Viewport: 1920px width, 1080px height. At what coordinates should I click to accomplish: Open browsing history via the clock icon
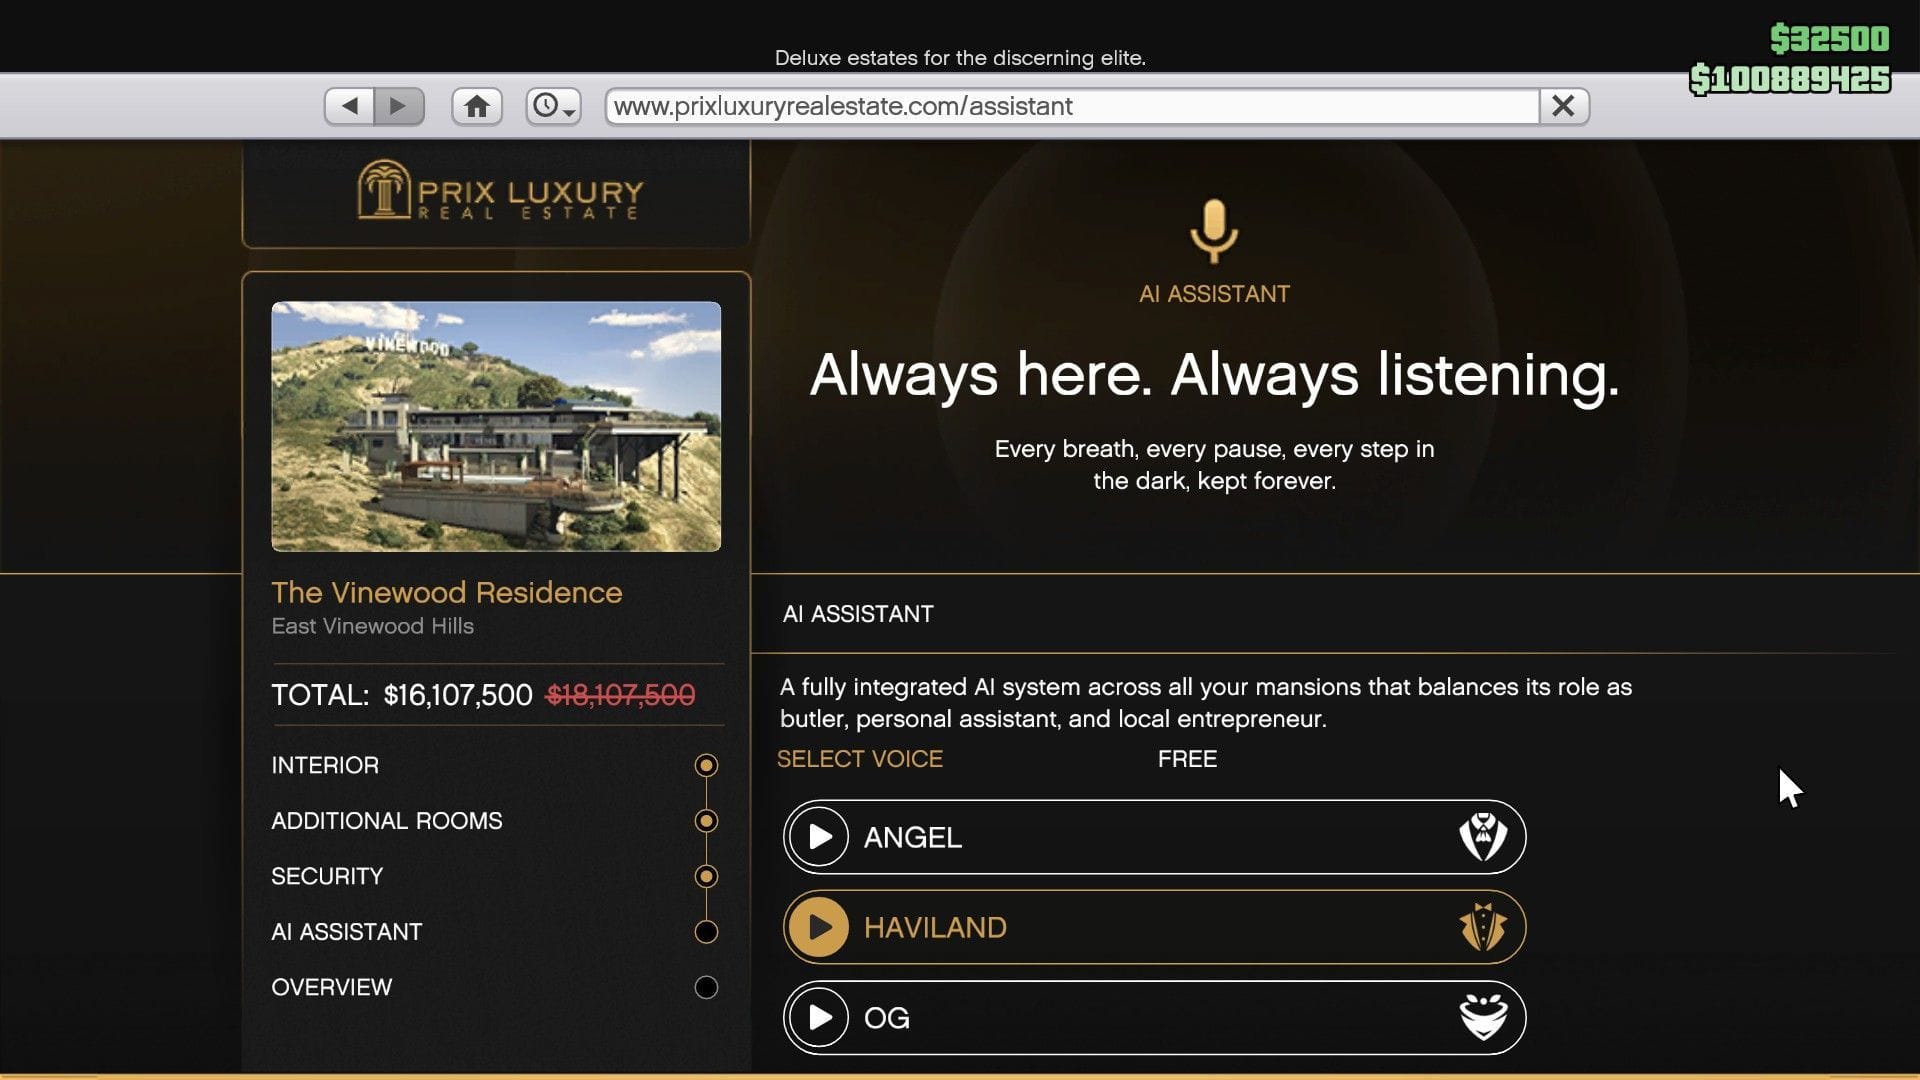(546, 105)
